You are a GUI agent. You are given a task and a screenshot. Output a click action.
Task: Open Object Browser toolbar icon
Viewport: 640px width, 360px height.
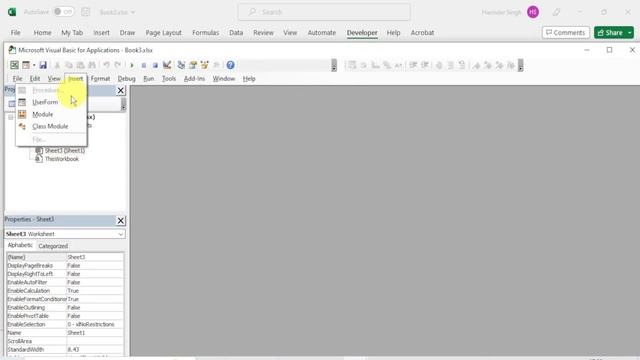pyautogui.click(x=204, y=65)
